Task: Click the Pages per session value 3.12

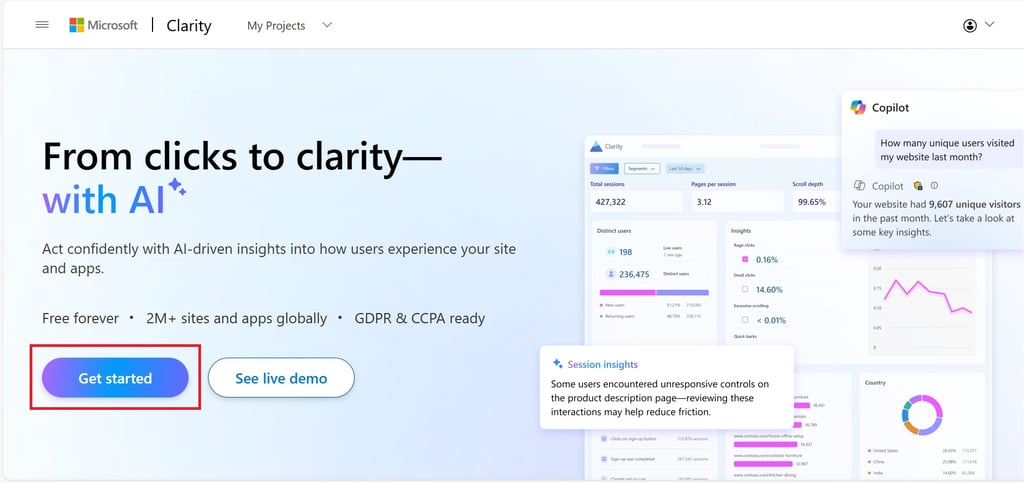Action: pos(704,202)
